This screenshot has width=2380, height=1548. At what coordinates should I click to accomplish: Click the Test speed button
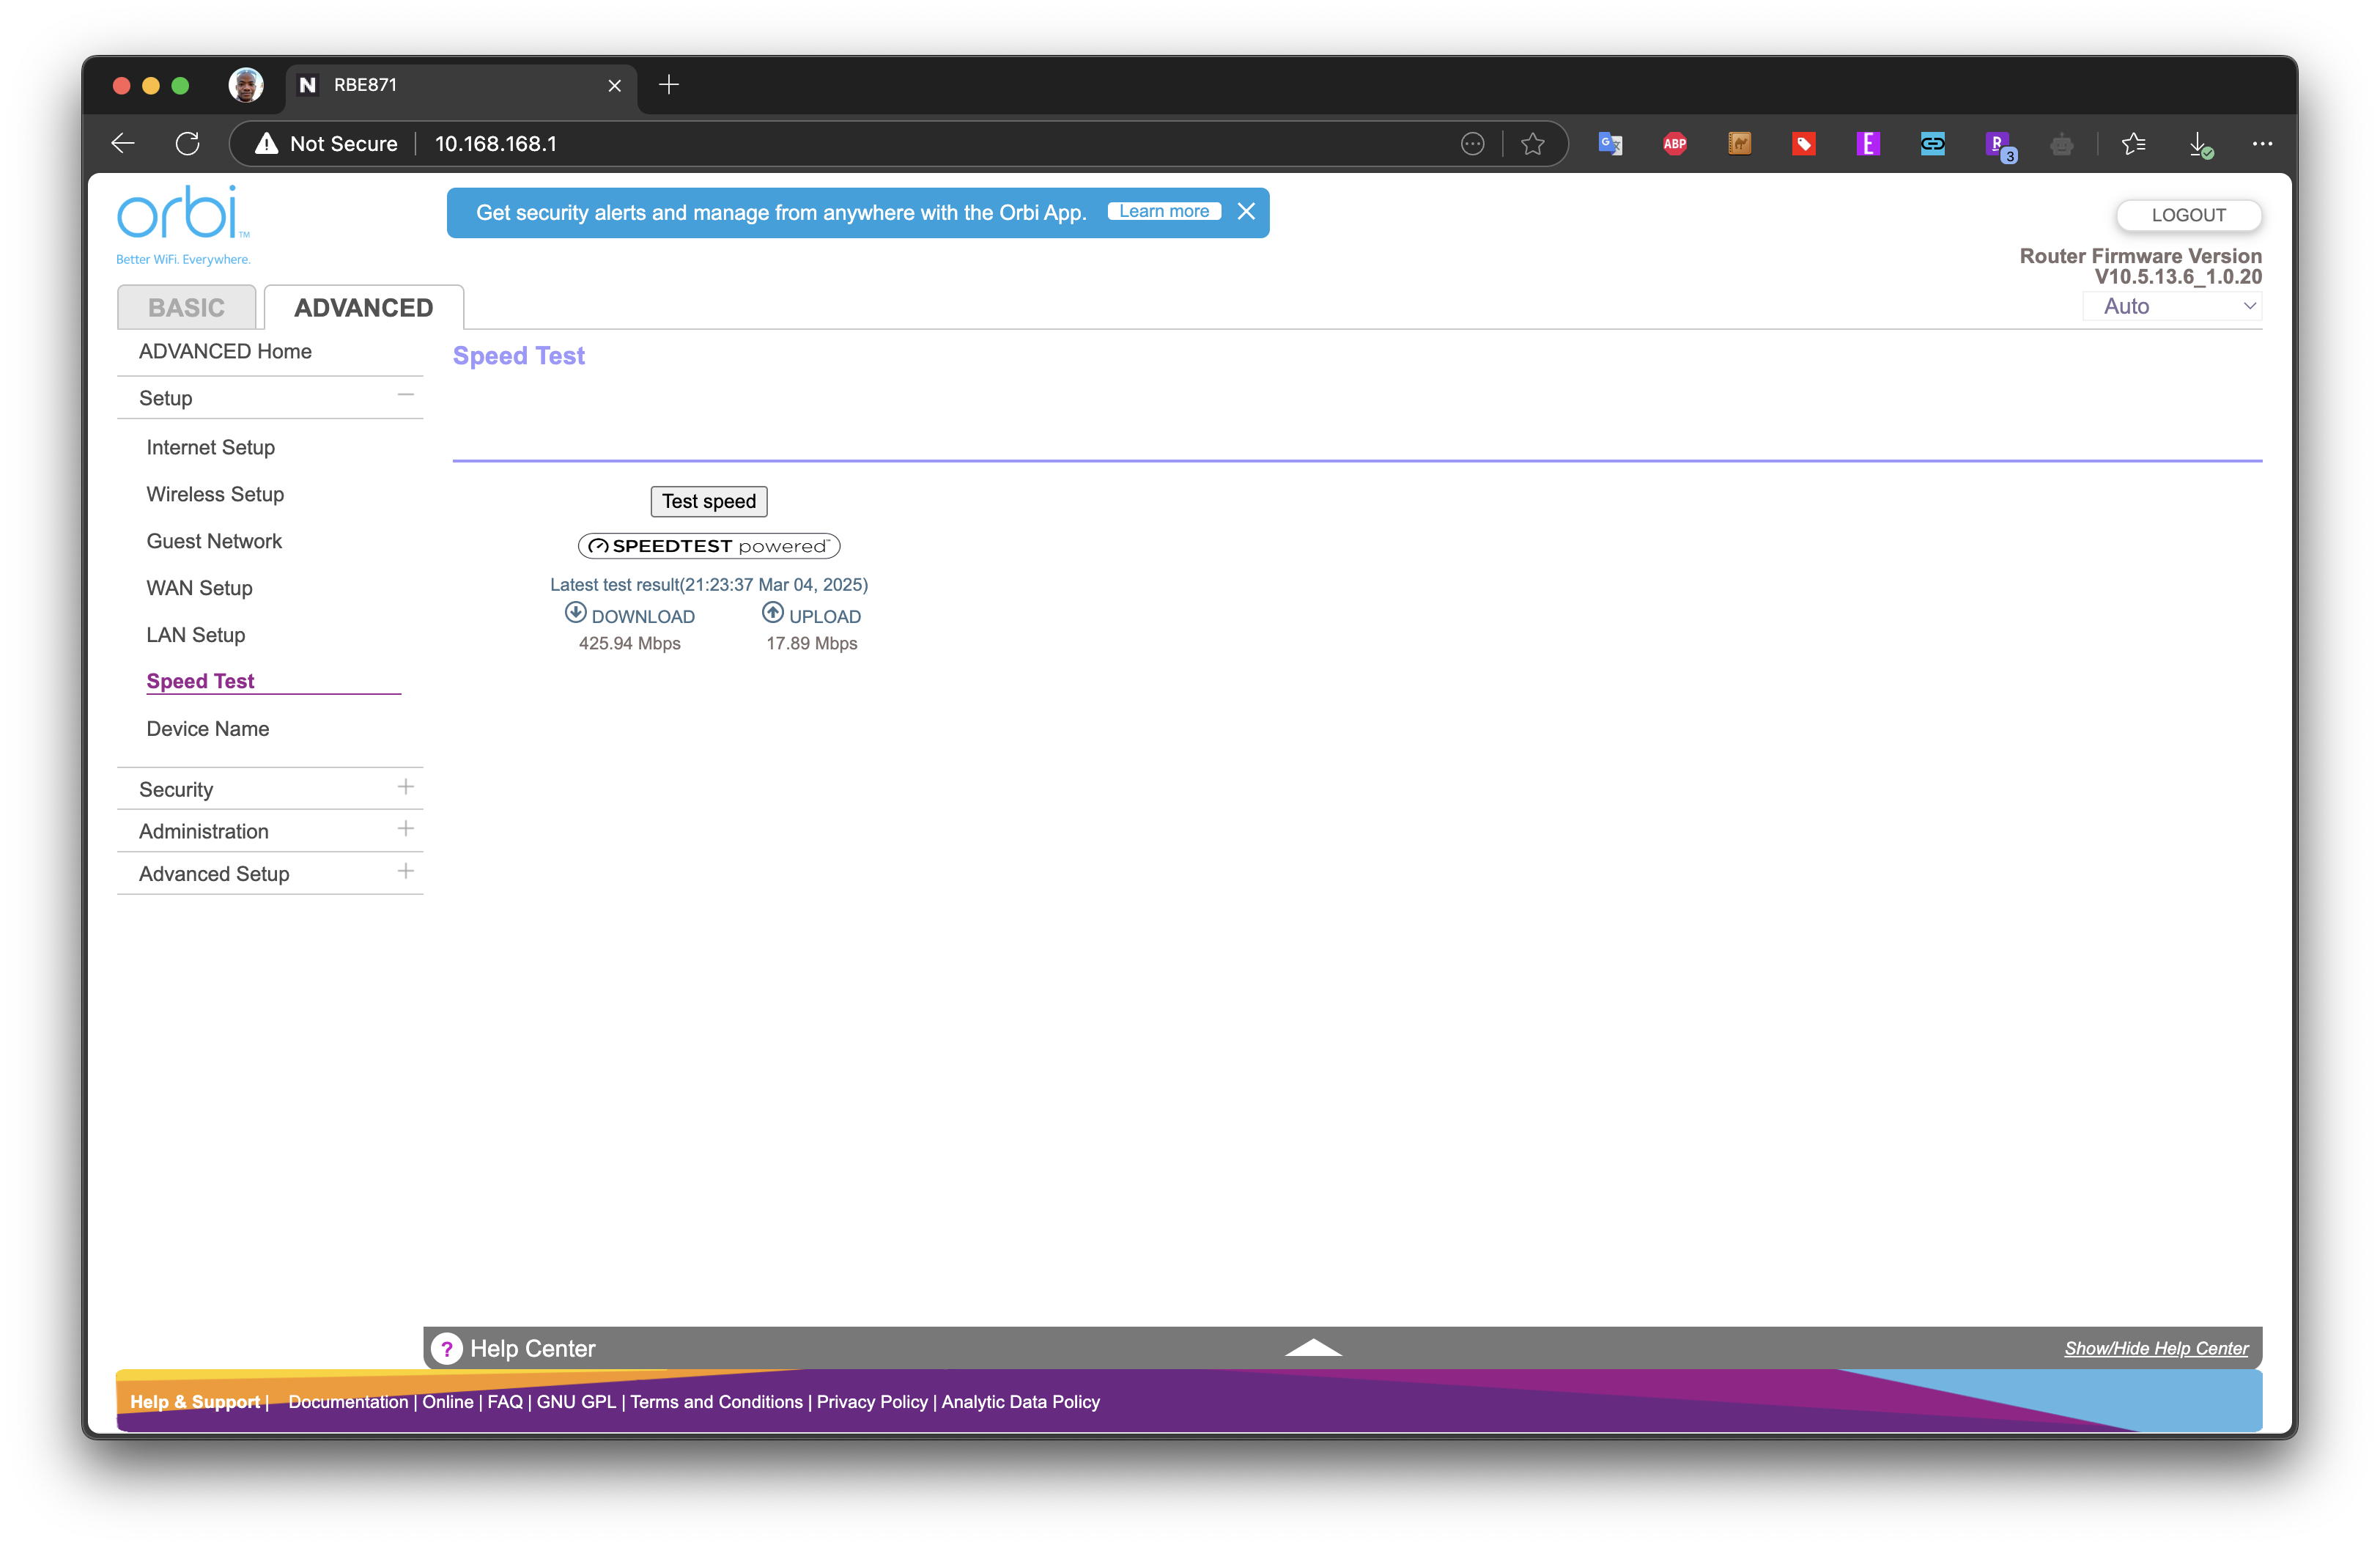[x=708, y=501]
